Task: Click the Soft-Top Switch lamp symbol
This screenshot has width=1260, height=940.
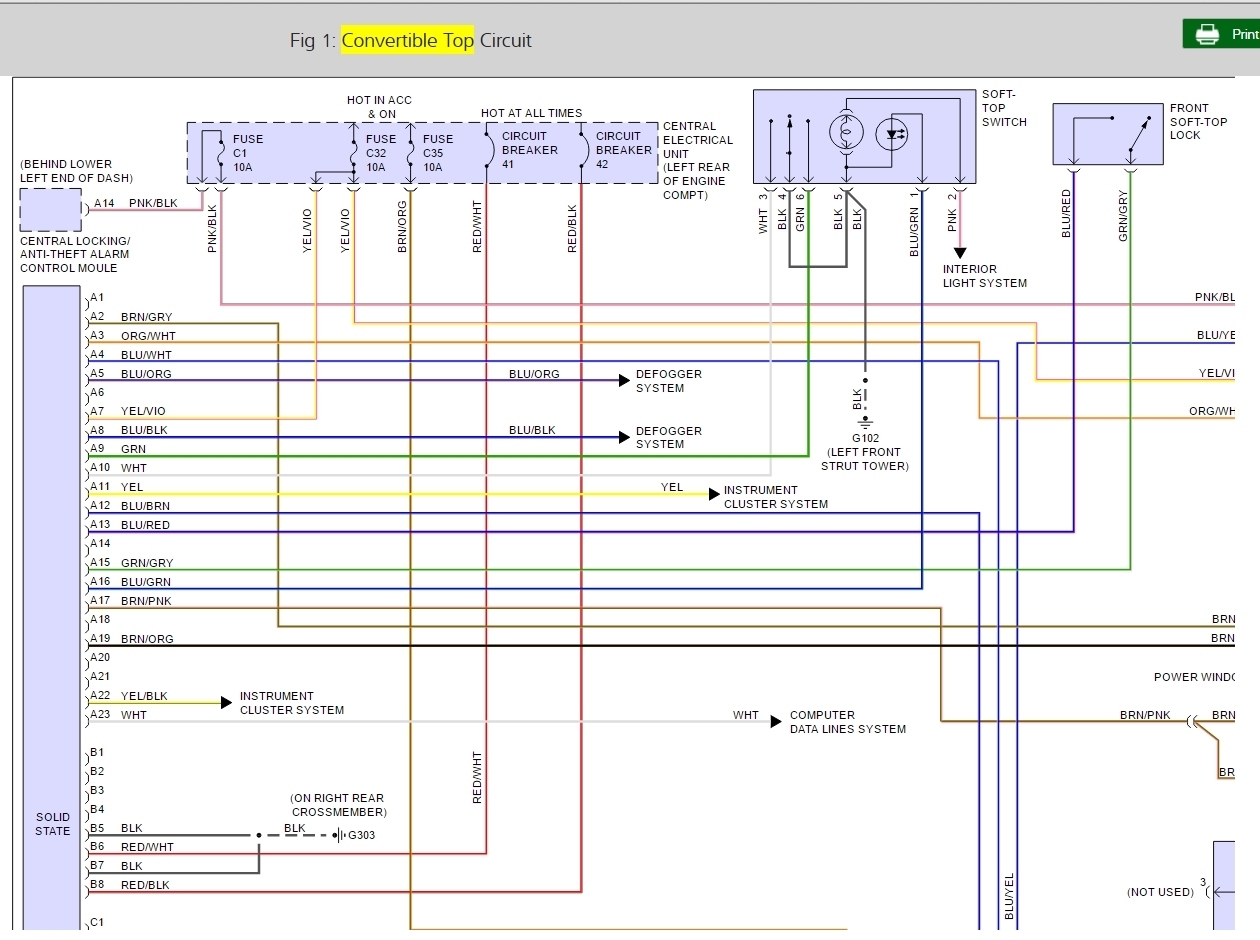Action: pyautogui.click(x=846, y=133)
